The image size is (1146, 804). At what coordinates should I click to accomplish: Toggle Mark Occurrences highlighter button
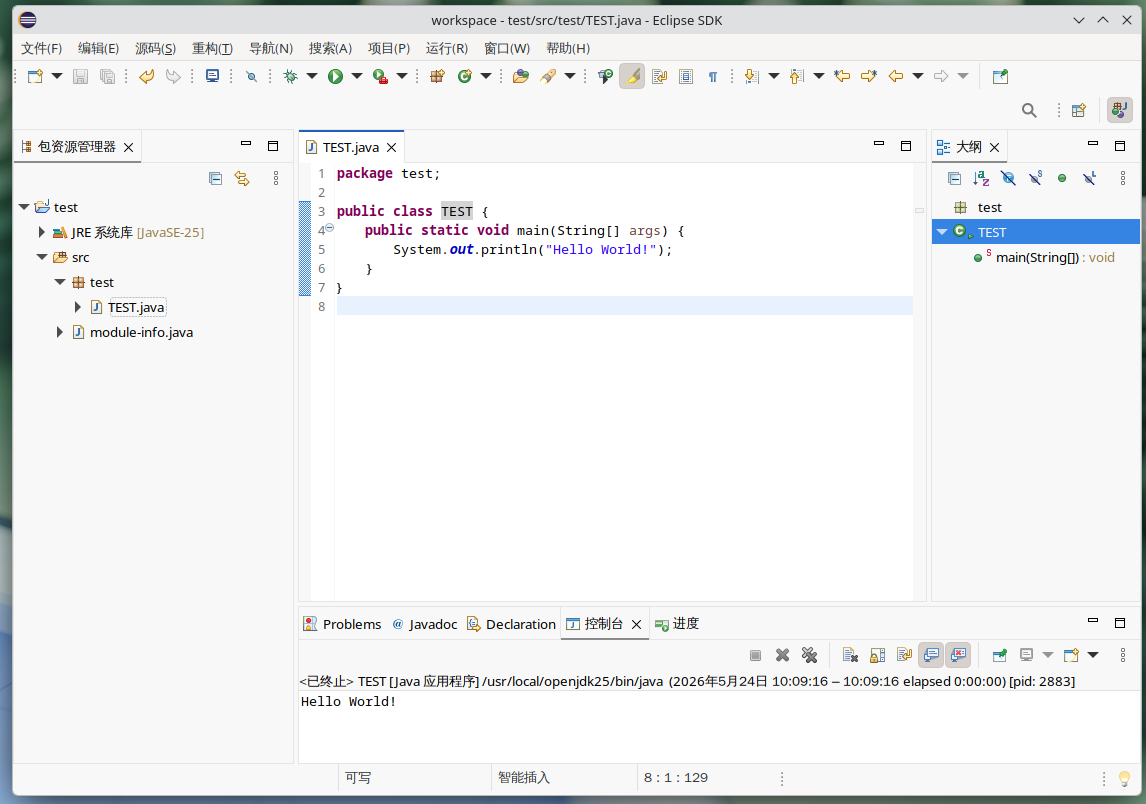[632, 76]
